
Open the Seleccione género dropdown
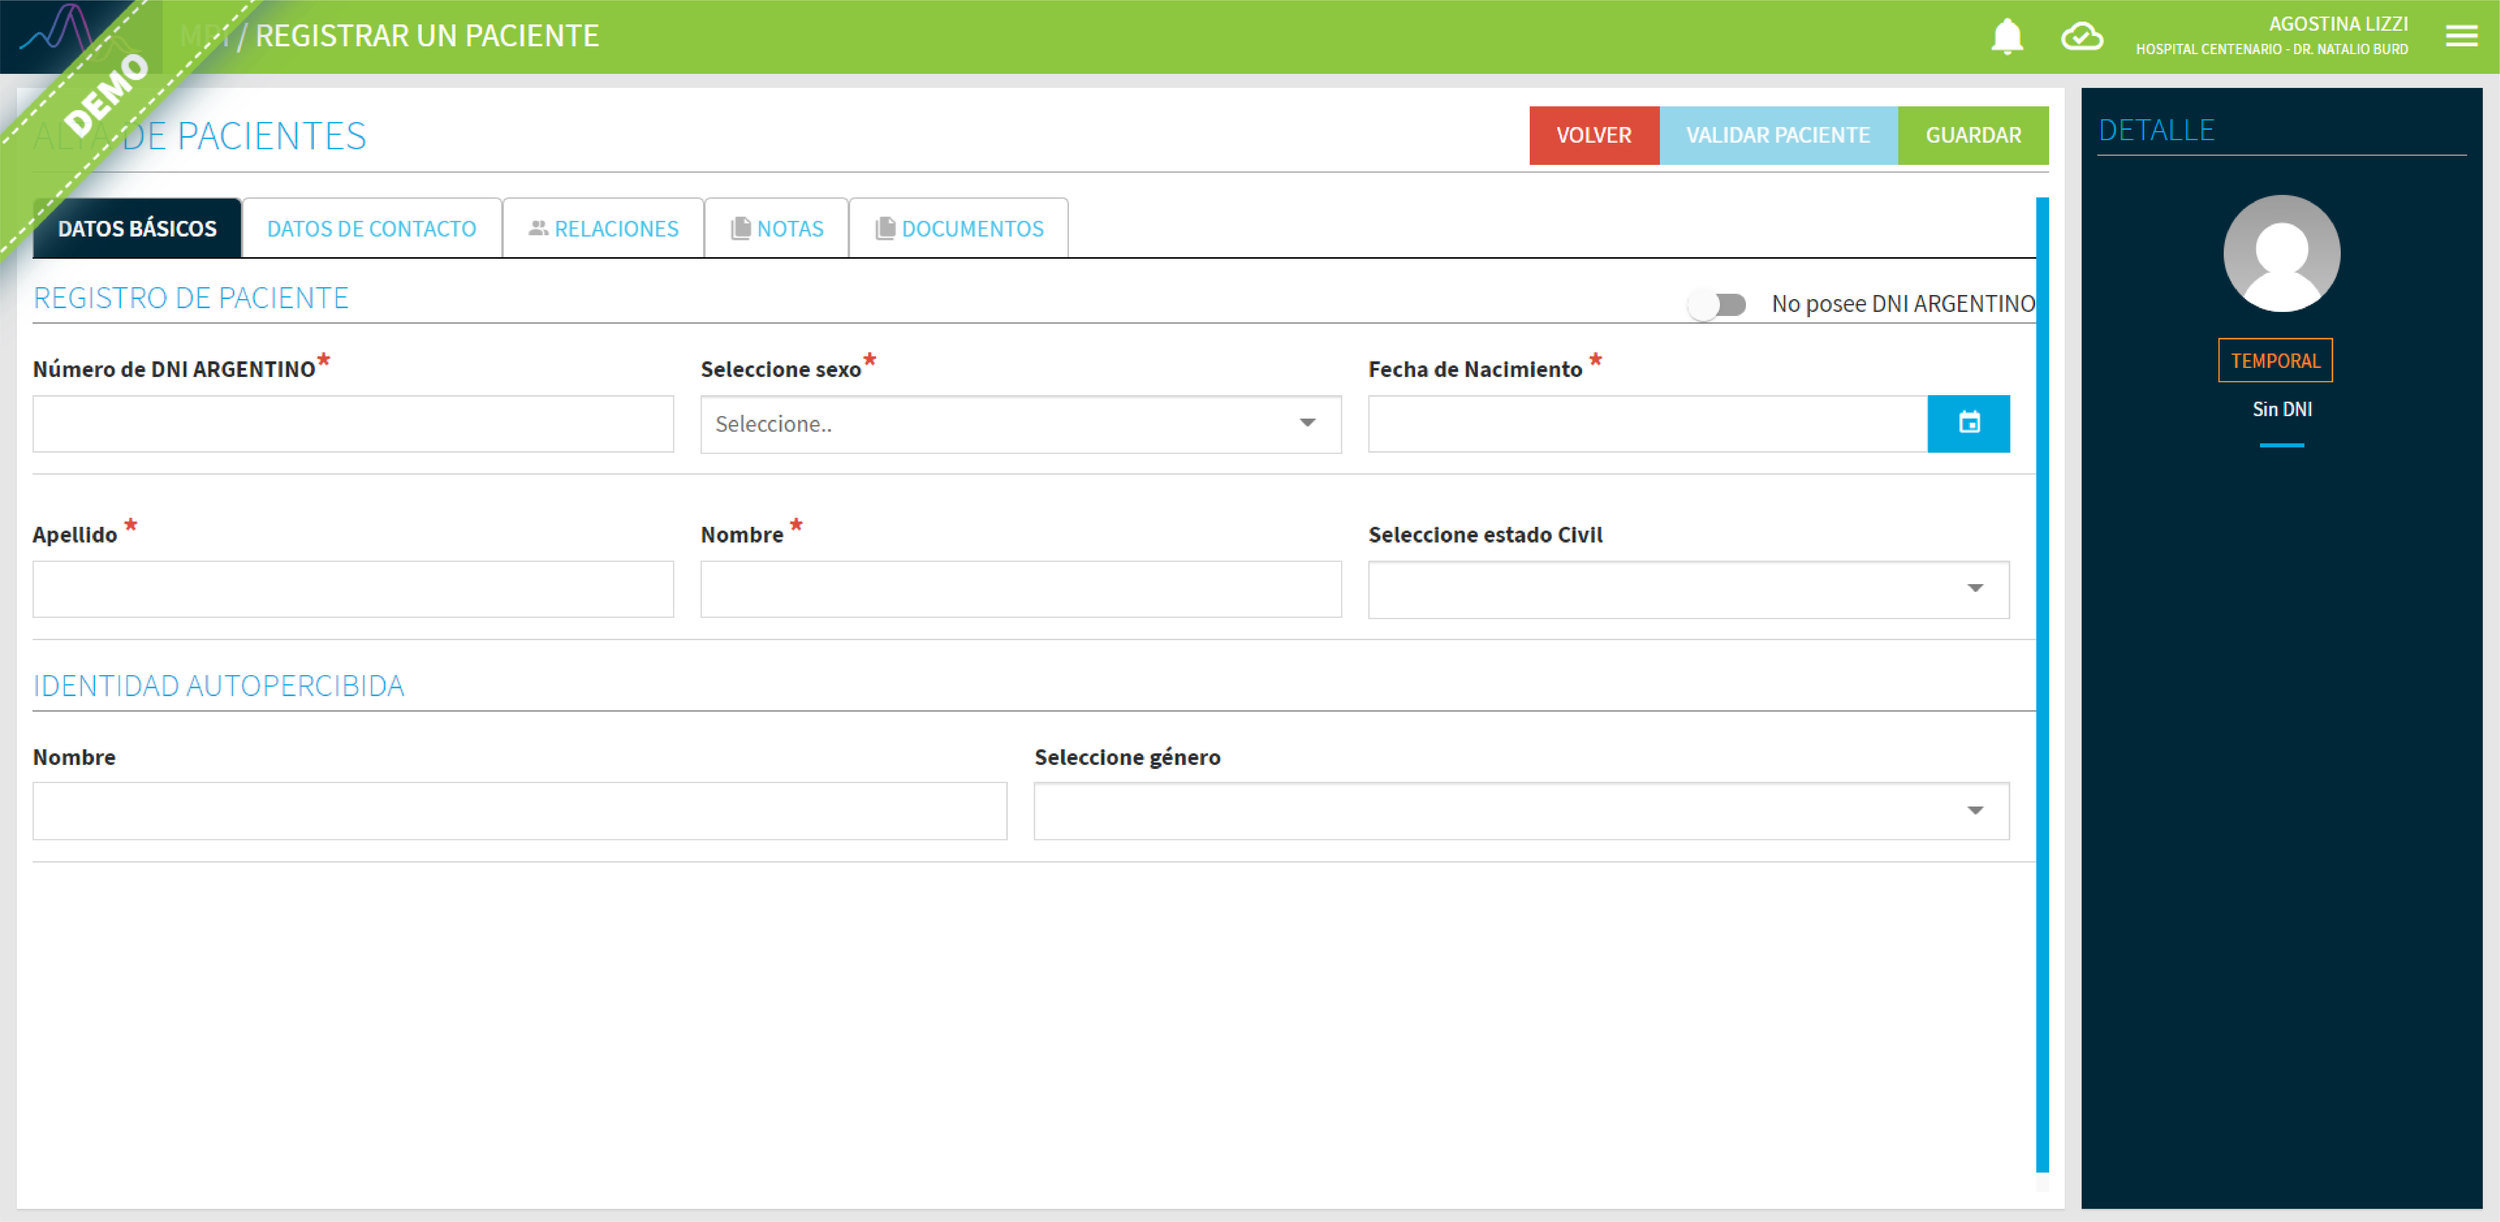click(1521, 811)
